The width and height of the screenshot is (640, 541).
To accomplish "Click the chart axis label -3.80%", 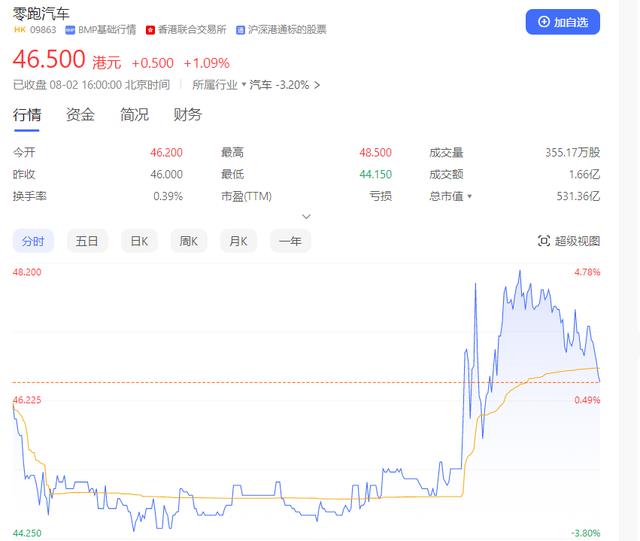I will click(x=586, y=533).
